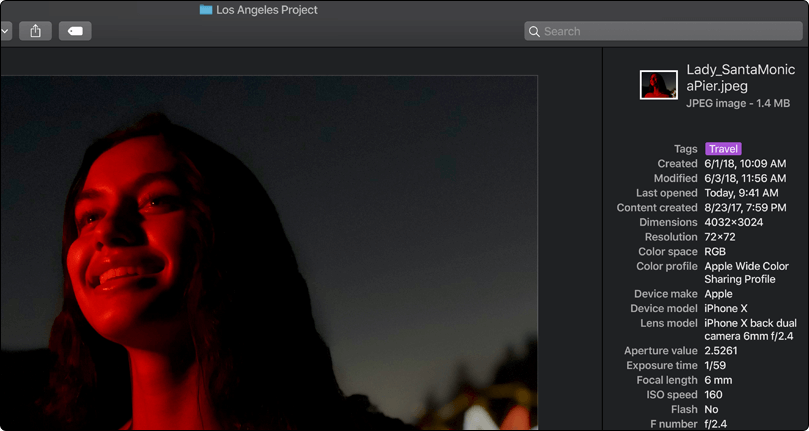Click the ISO speed value 160
The width and height of the screenshot is (809, 431).
click(714, 395)
